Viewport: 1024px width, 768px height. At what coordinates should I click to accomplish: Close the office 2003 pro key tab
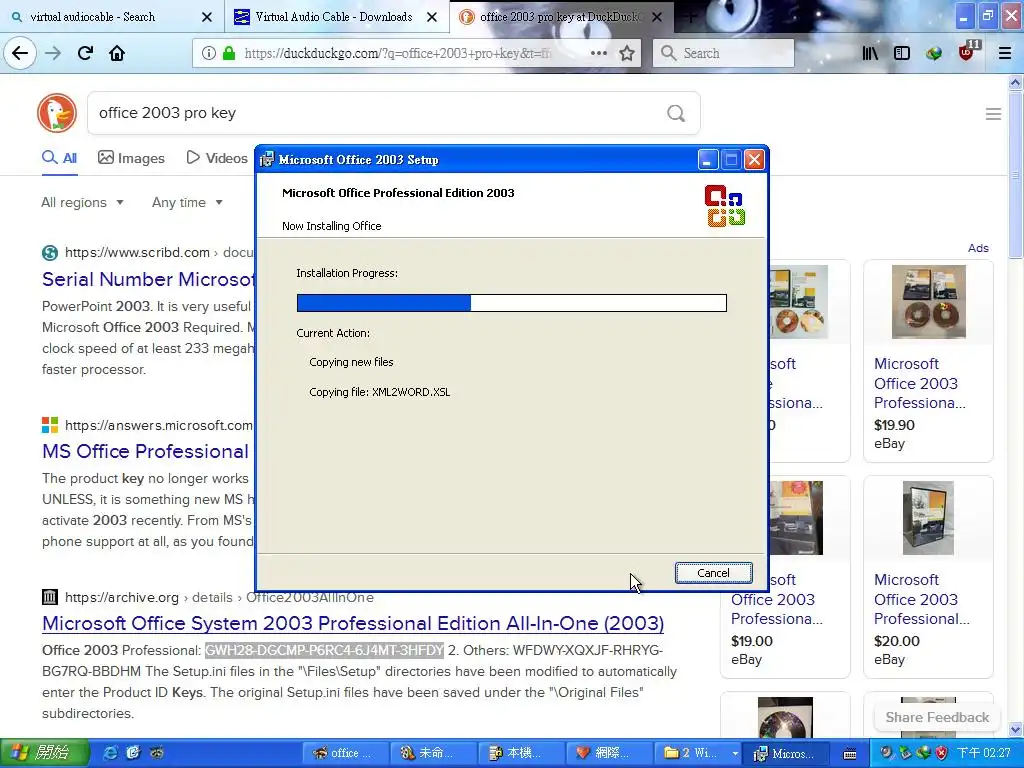(x=657, y=17)
